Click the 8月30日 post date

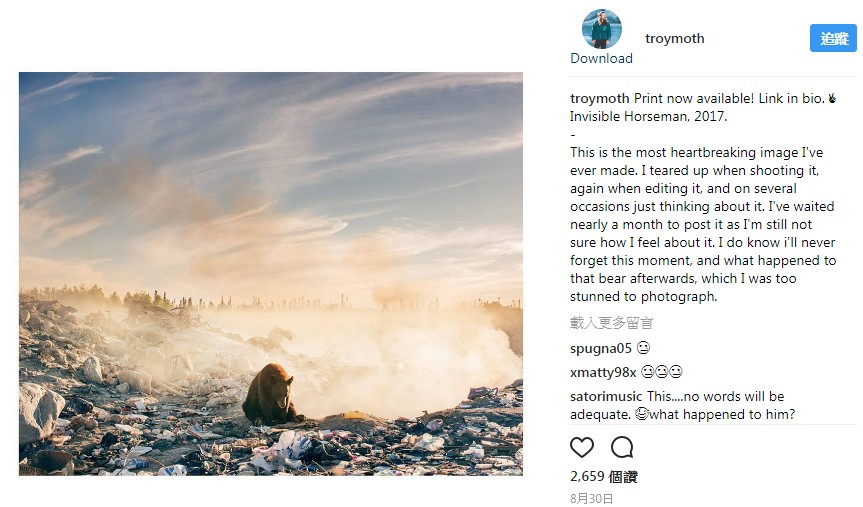591,498
